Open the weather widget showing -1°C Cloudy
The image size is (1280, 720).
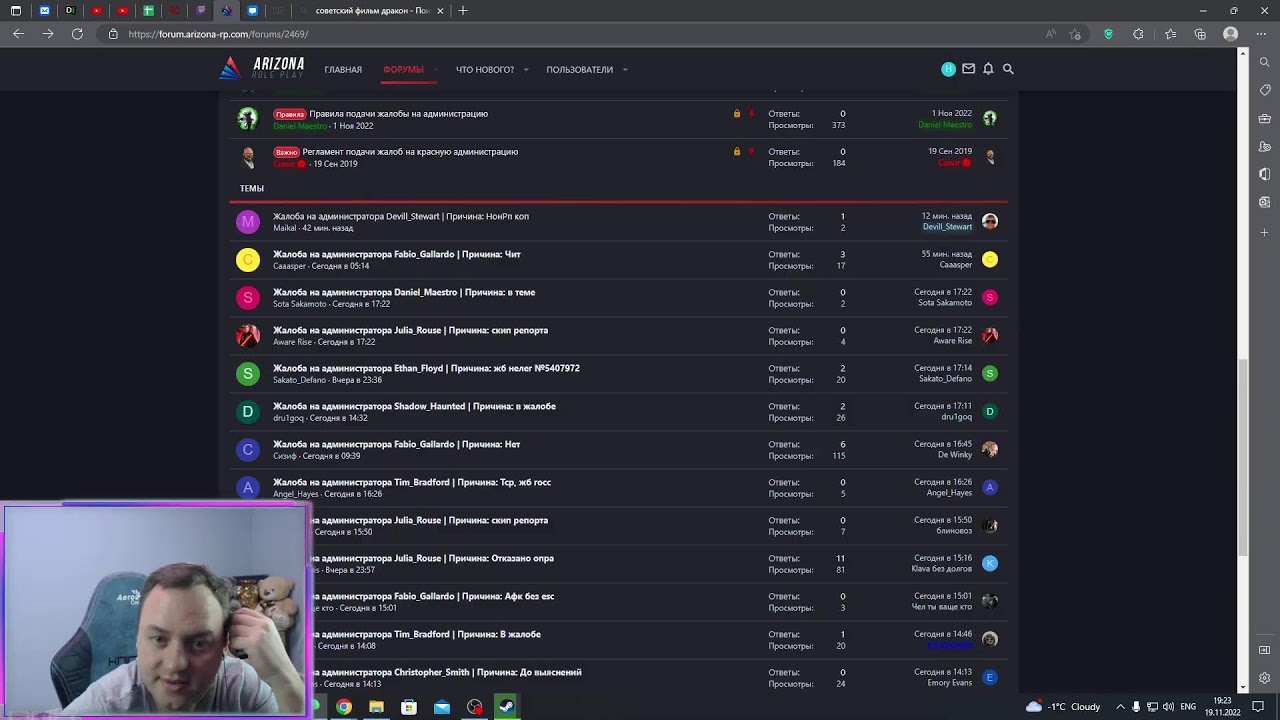[x=1063, y=707]
